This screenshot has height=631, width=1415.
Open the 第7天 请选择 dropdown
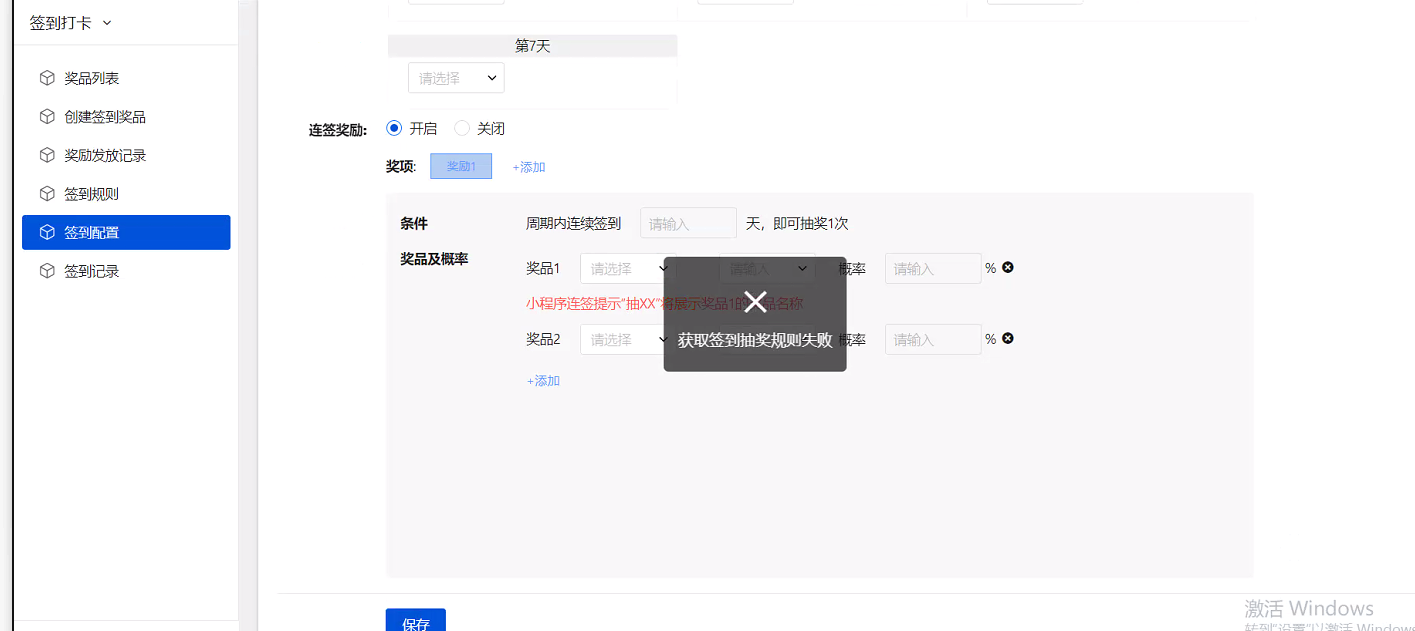pos(456,78)
